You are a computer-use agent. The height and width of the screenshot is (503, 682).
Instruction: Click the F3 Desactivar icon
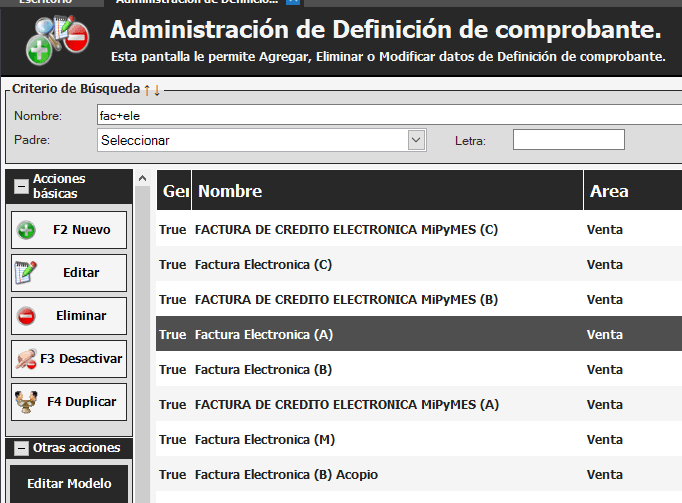(x=27, y=358)
